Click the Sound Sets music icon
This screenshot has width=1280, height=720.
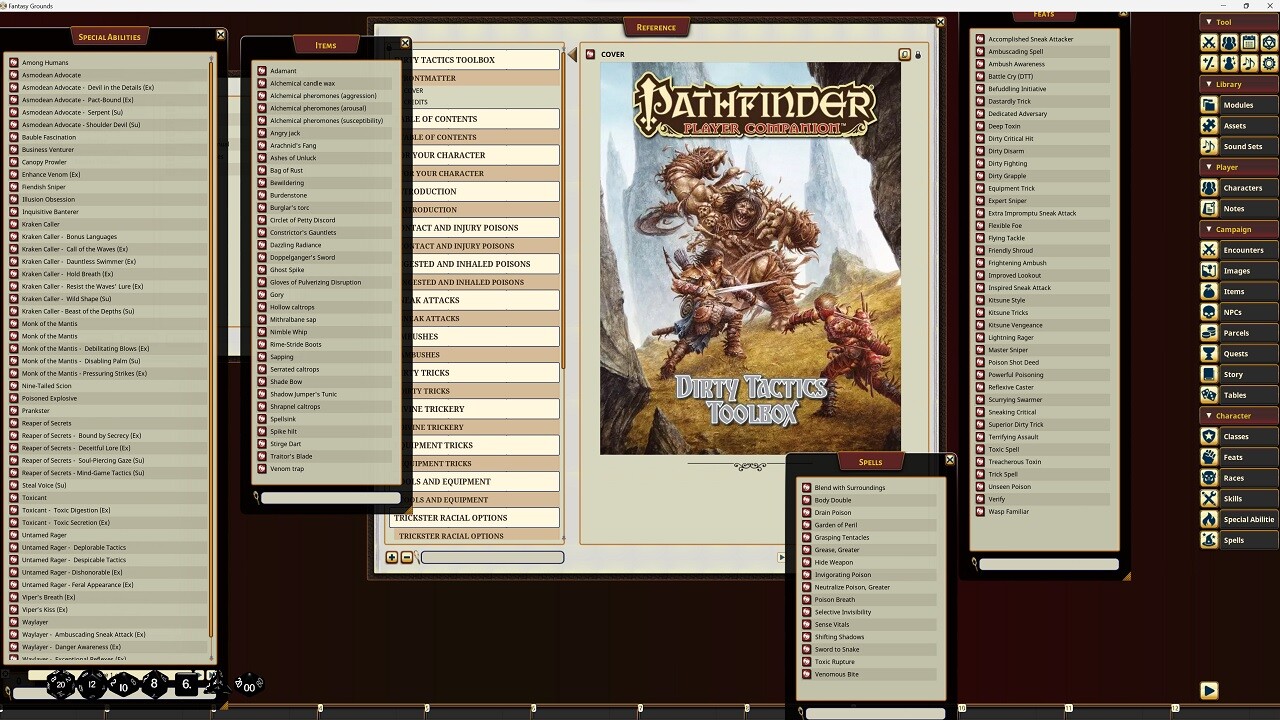1209,146
